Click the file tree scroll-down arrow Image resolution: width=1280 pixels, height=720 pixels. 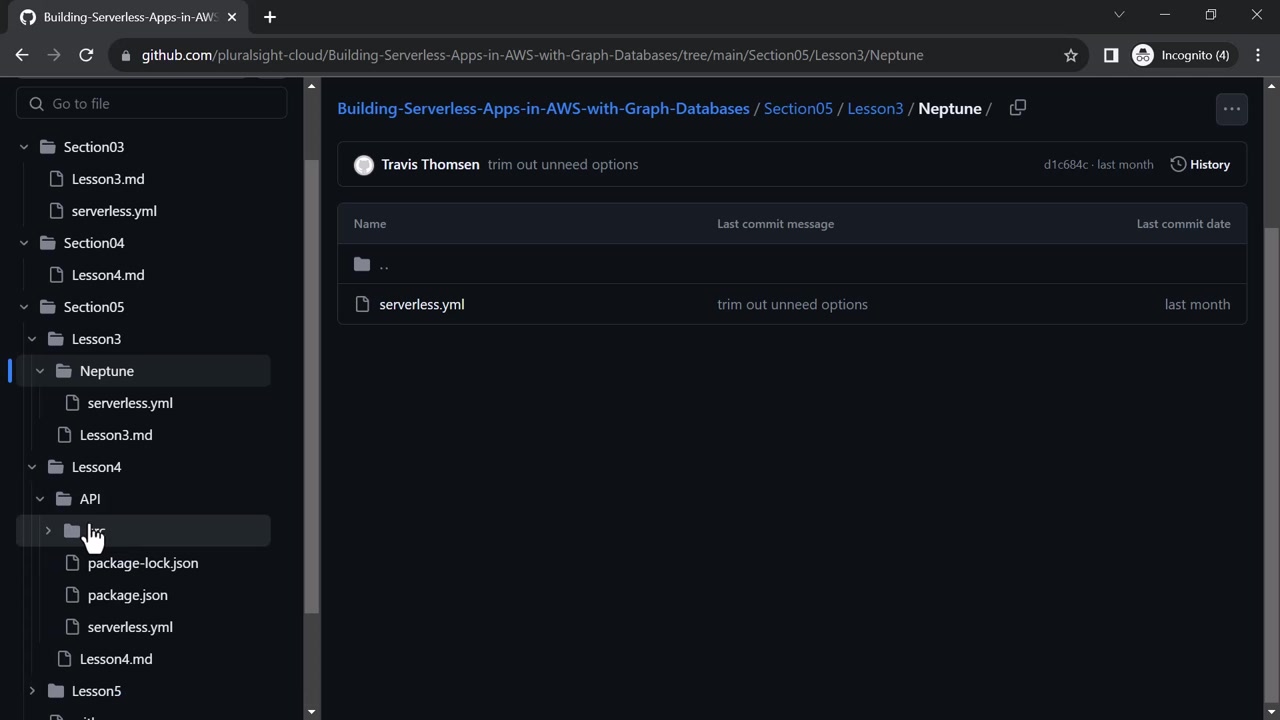point(312,712)
